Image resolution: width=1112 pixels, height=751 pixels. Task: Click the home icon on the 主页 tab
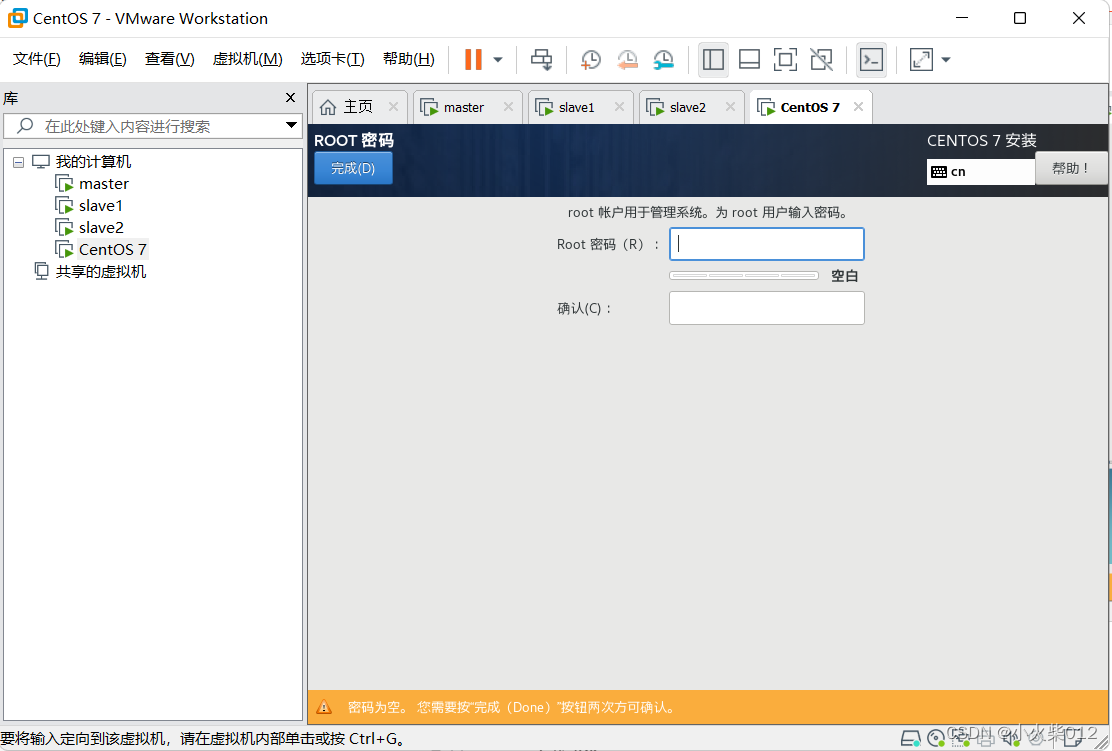(328, 107)
